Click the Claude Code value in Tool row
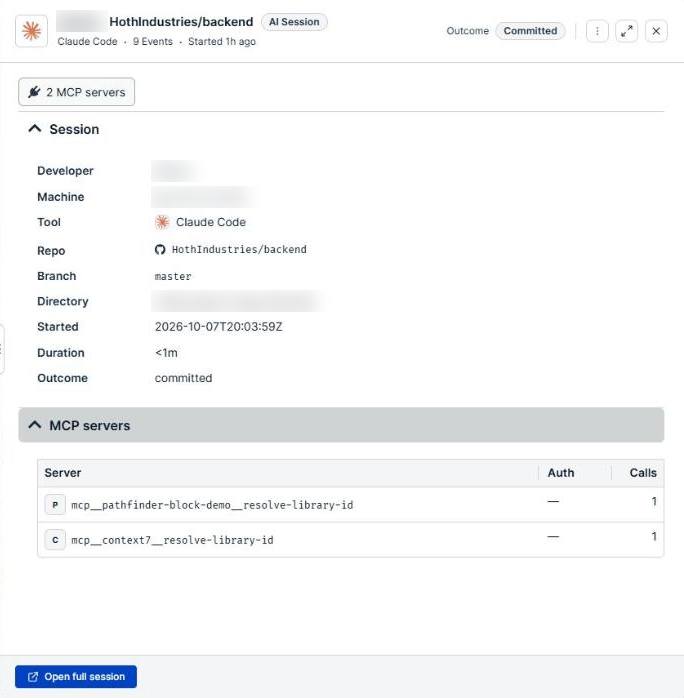Viewport: 684px width, 698px height. point(210,222)
